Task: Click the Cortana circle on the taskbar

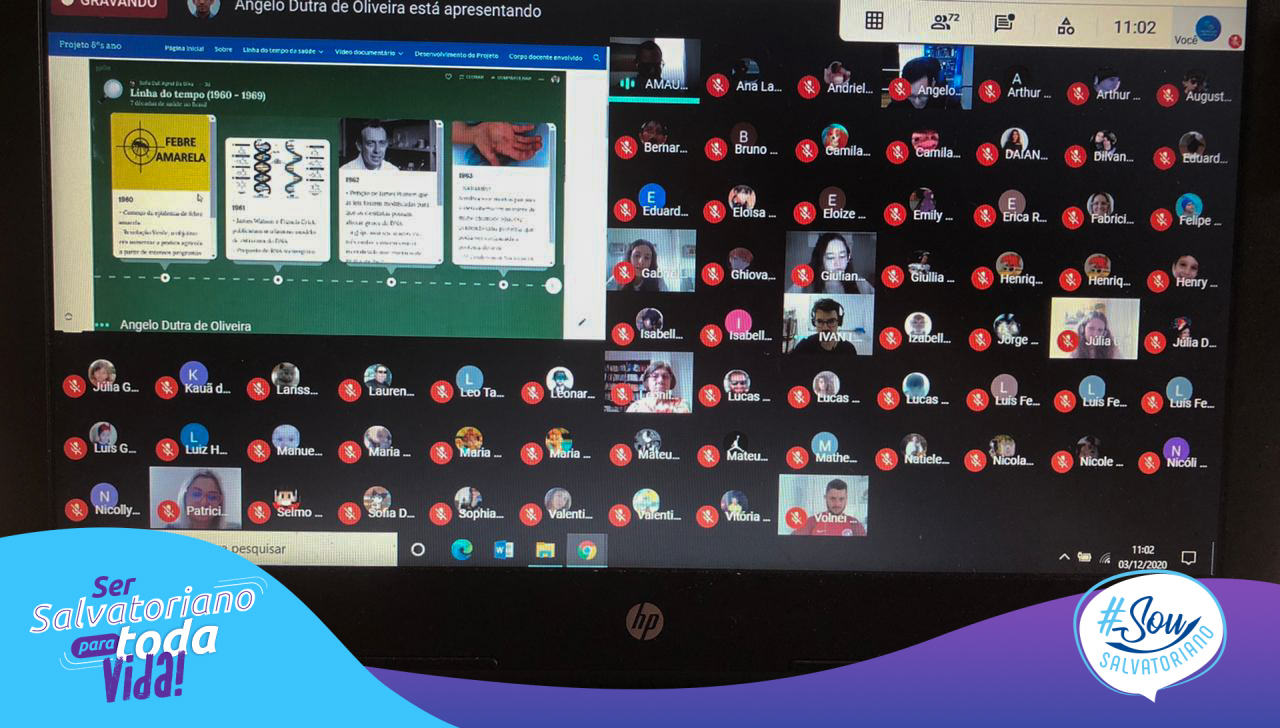Action: click(418, 549)
